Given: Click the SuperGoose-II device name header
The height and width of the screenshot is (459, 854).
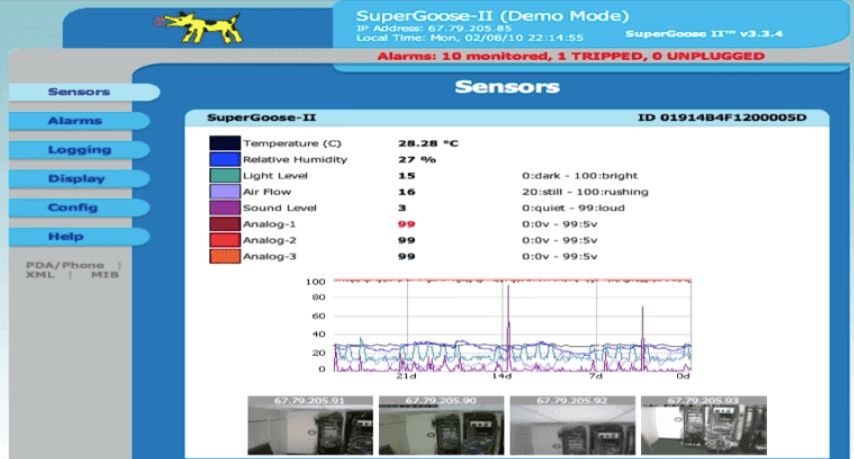Looking at the screenshot, I should 261,118.
